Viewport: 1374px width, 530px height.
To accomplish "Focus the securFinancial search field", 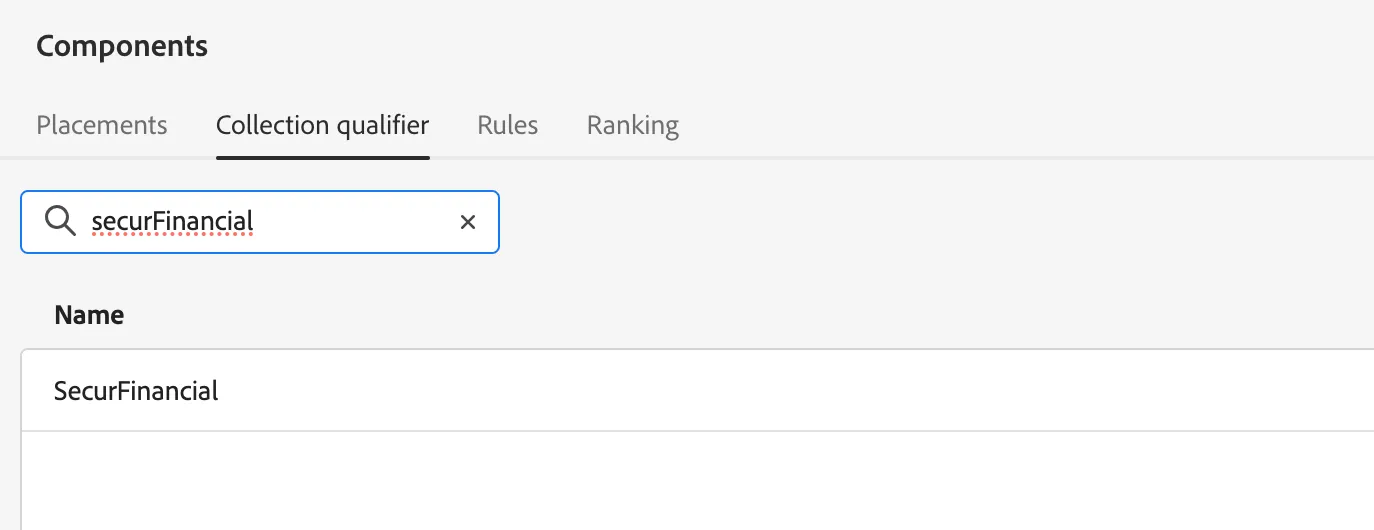I will [260, 222].
